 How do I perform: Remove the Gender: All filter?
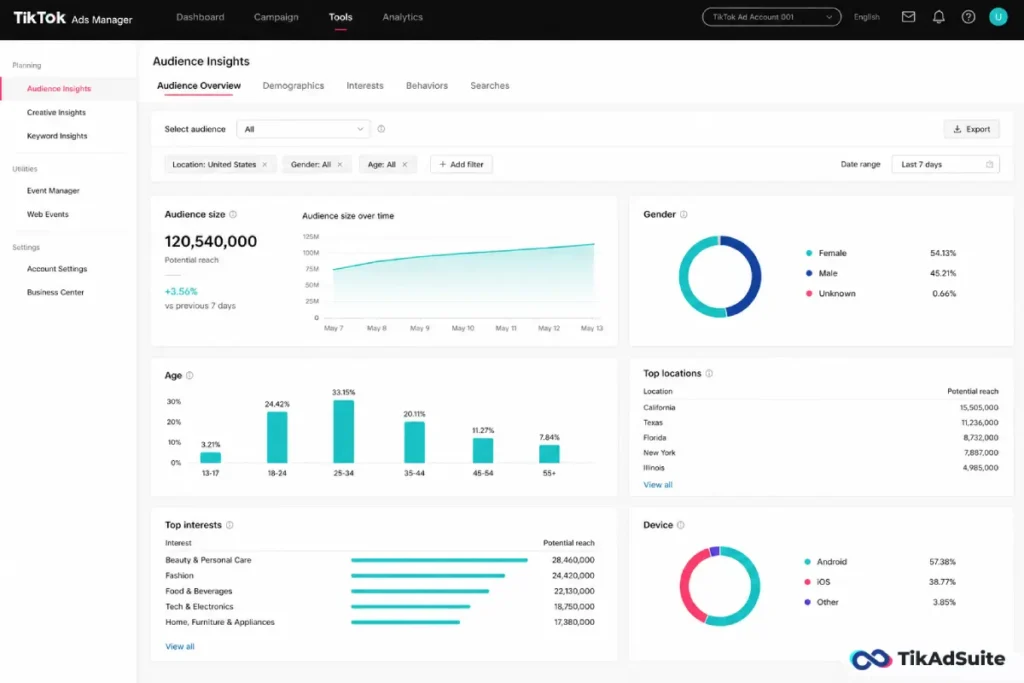click(340, 165)
